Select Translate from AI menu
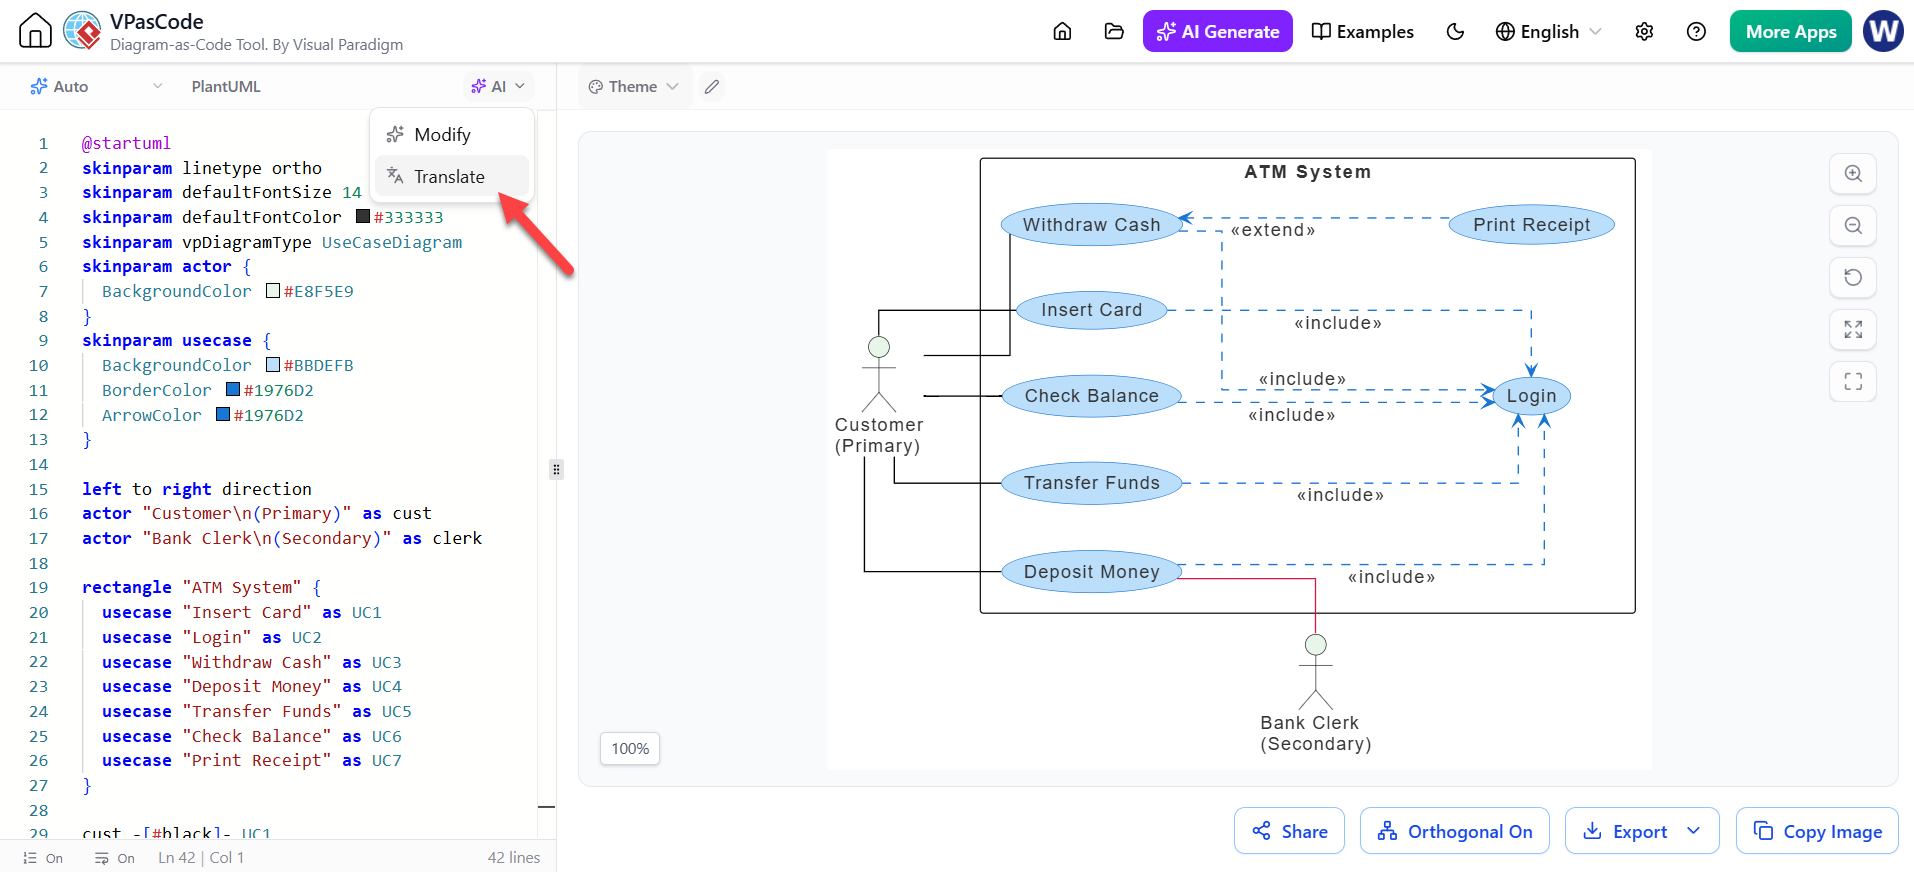 pyautogui.click(x=452, y=177)
